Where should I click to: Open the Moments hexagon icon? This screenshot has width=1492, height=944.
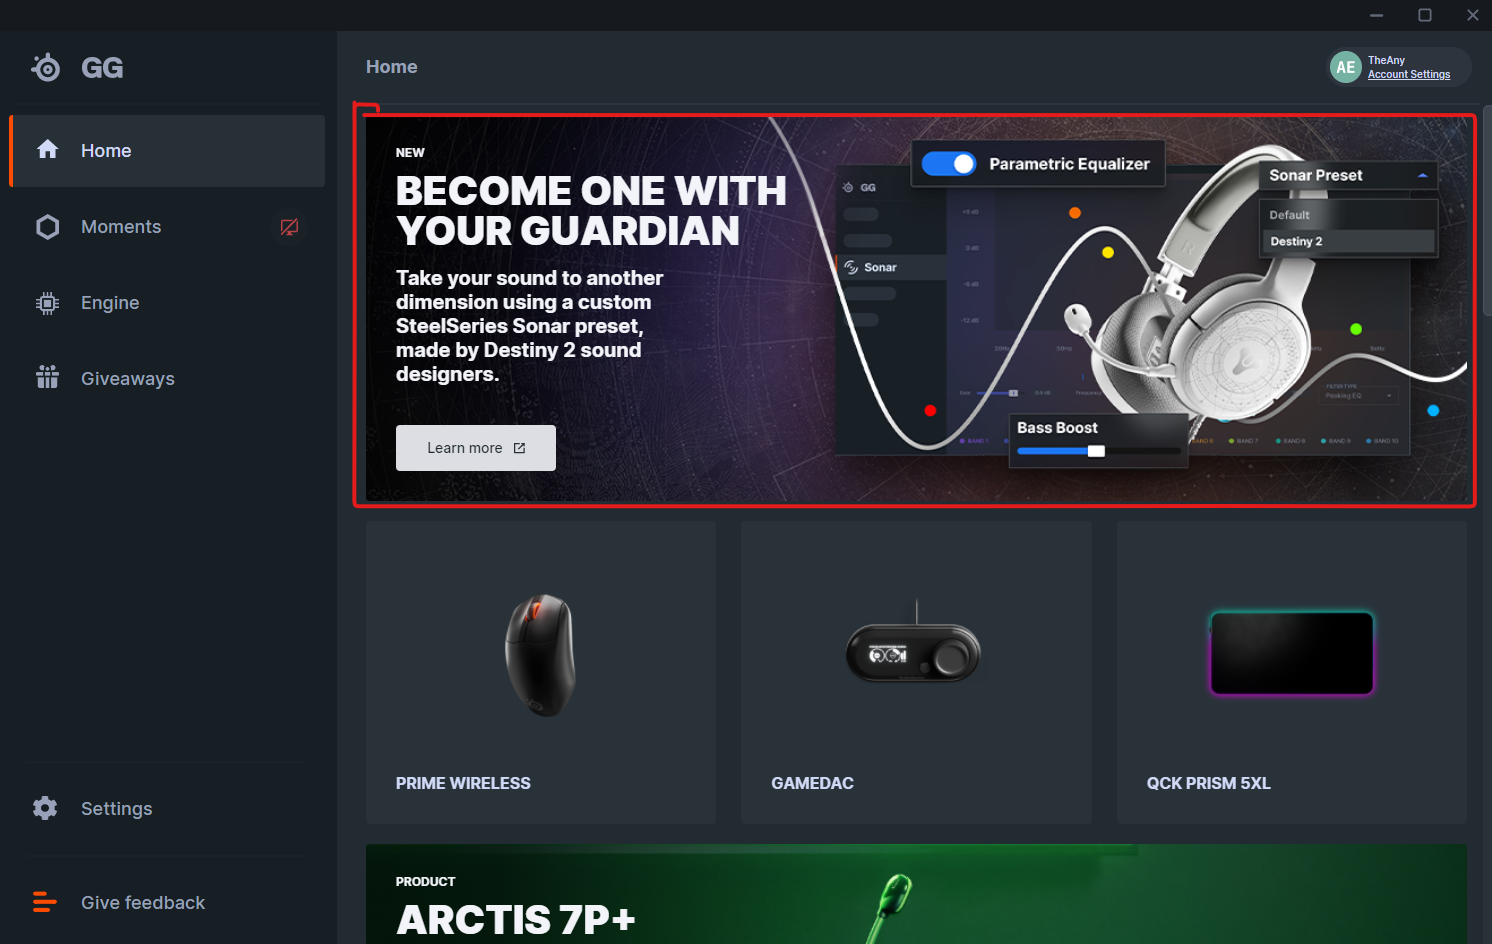(47, 227)
